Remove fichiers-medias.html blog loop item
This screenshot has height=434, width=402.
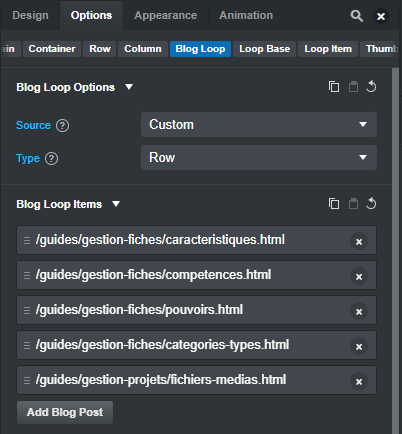tap(359, 382)
